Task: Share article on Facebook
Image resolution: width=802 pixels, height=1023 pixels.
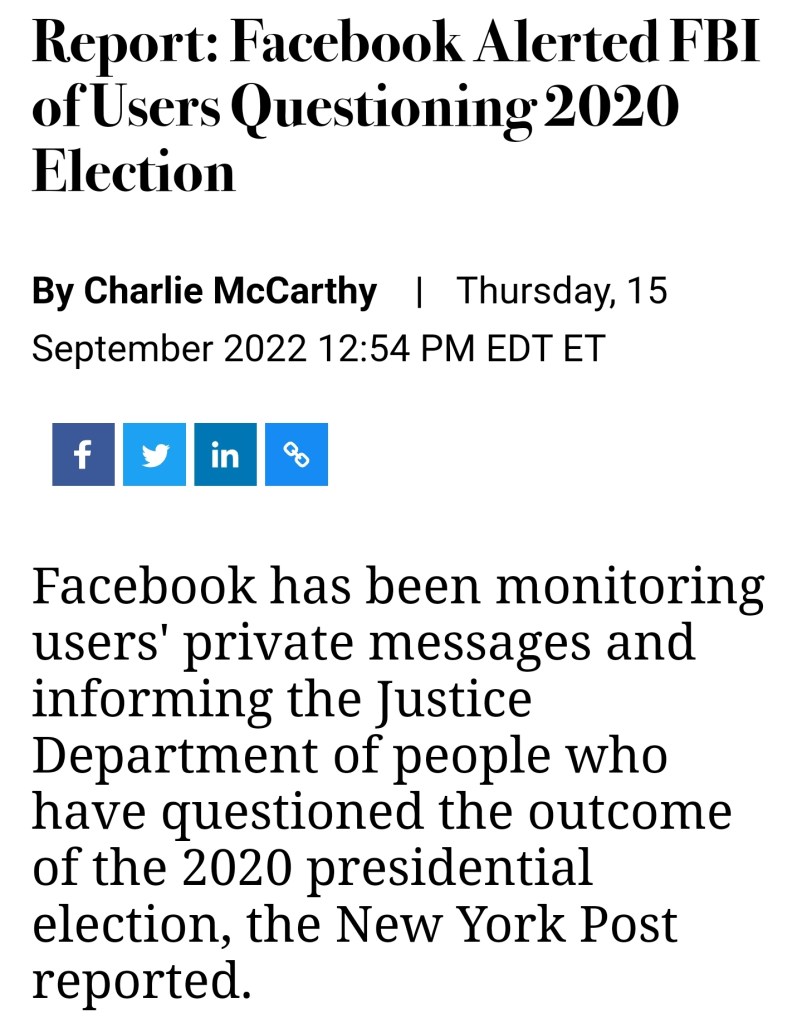Action: [83, 455]
